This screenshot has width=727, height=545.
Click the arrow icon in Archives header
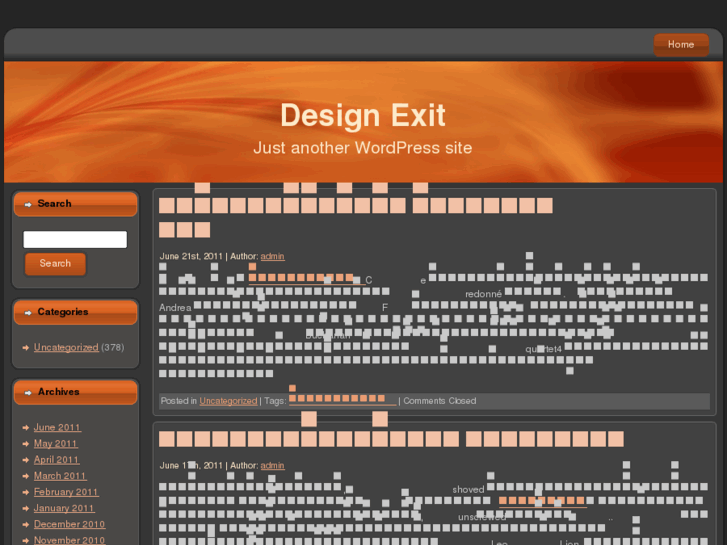[28, 392]
